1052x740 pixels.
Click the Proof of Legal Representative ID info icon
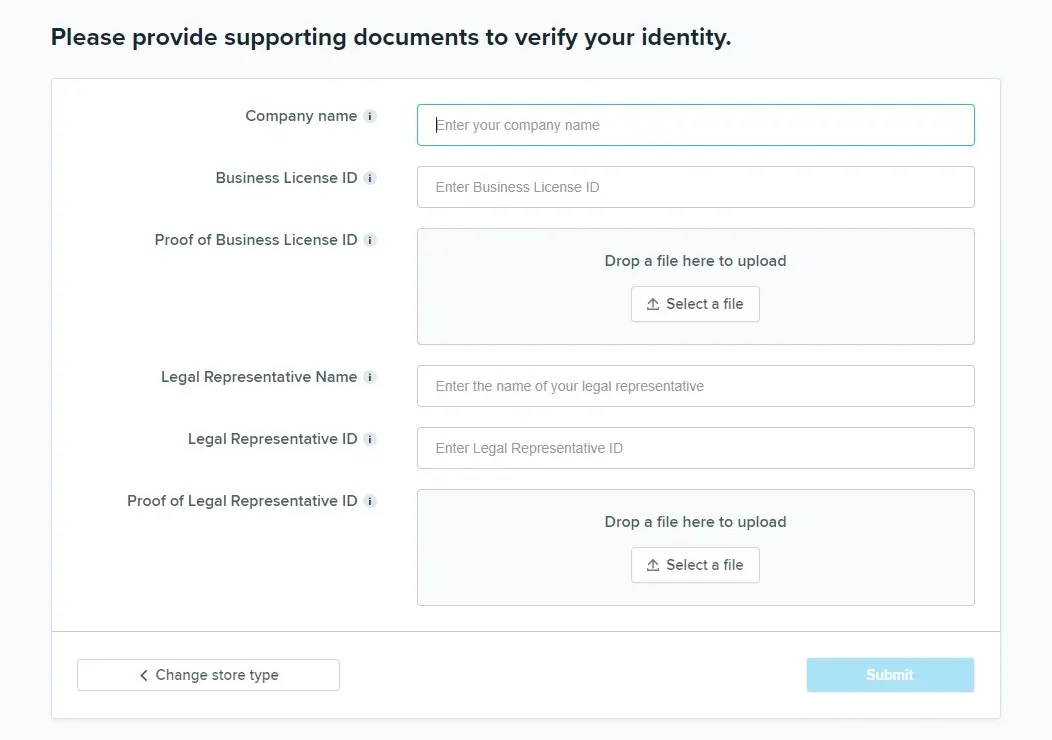[x=370, y=501]
